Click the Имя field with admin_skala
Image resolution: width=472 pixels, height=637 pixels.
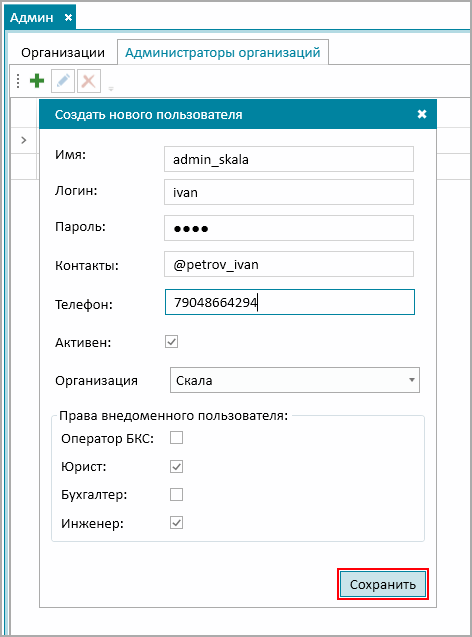tap(289, 159)
